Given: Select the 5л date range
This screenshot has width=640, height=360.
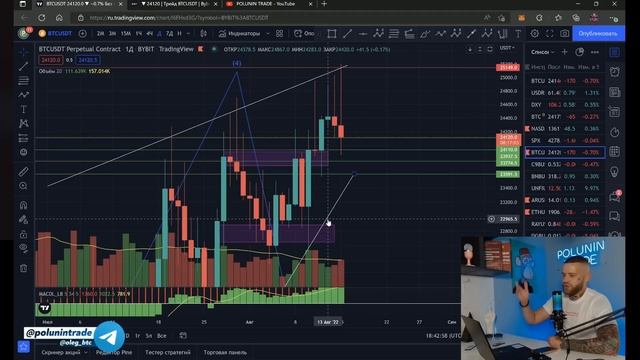Looking at the screenshot, I should pyautogui.click(x=149, y=336).
